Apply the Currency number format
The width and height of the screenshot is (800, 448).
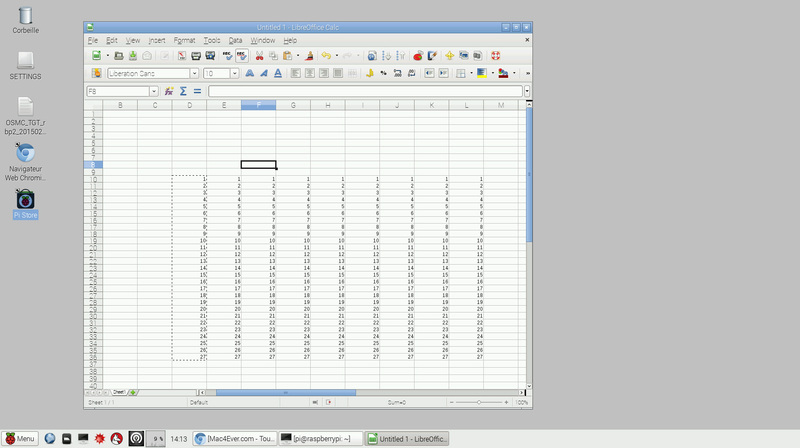(369, 73)
